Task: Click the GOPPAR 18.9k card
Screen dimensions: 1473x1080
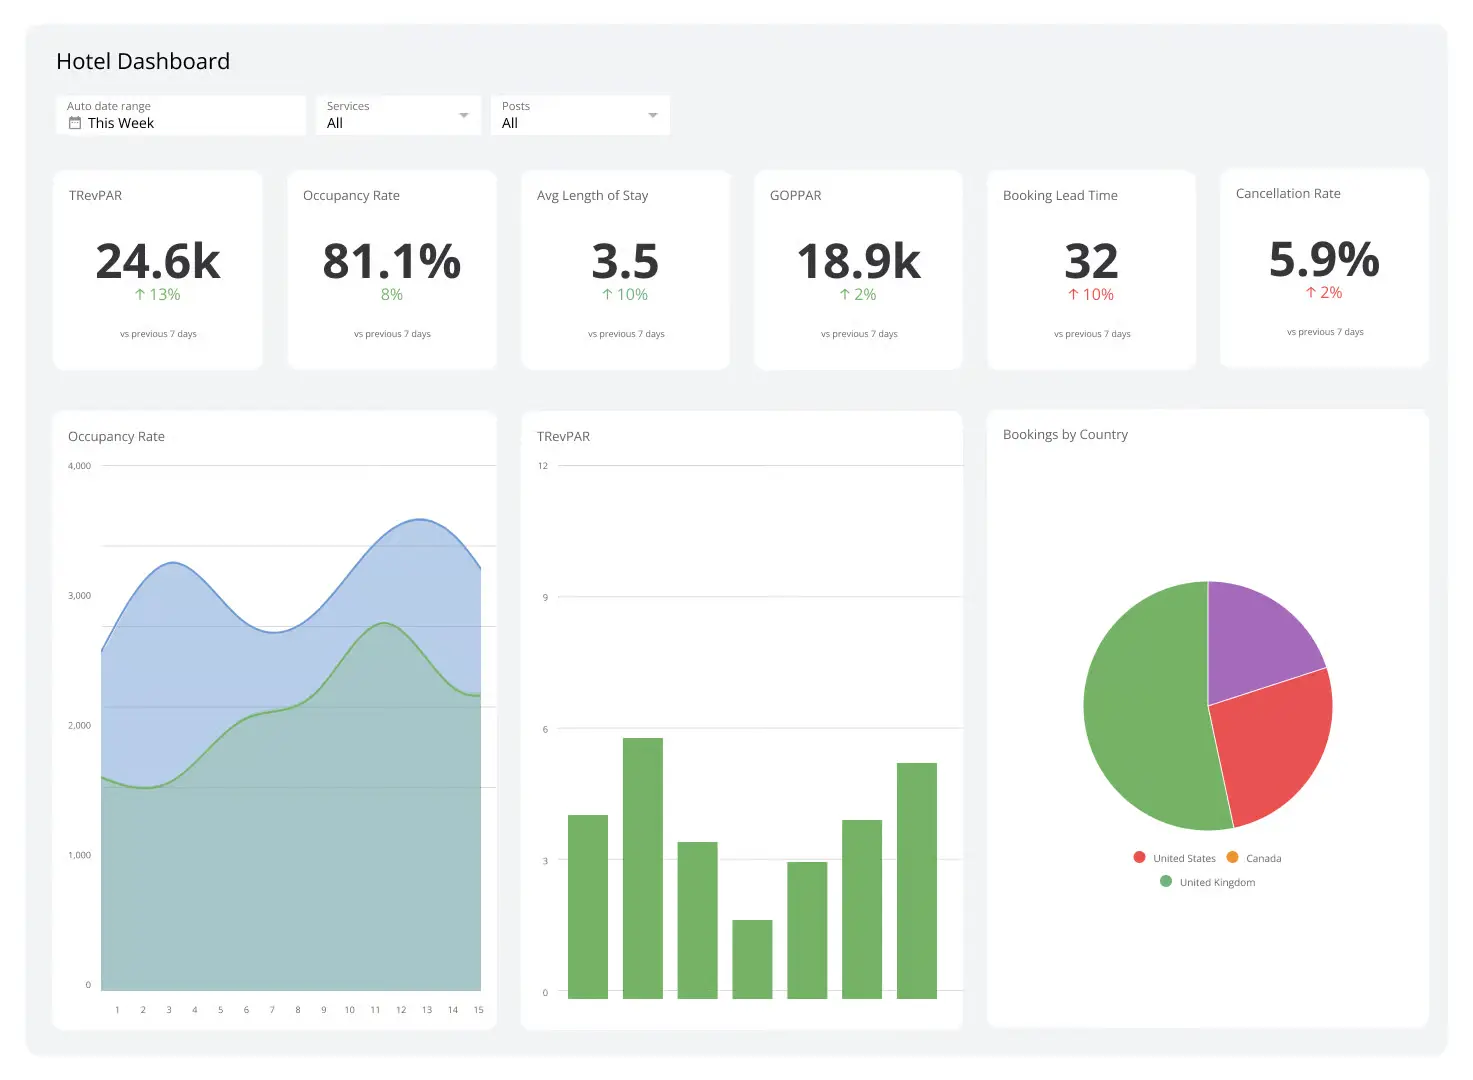Action: point(858,269)
